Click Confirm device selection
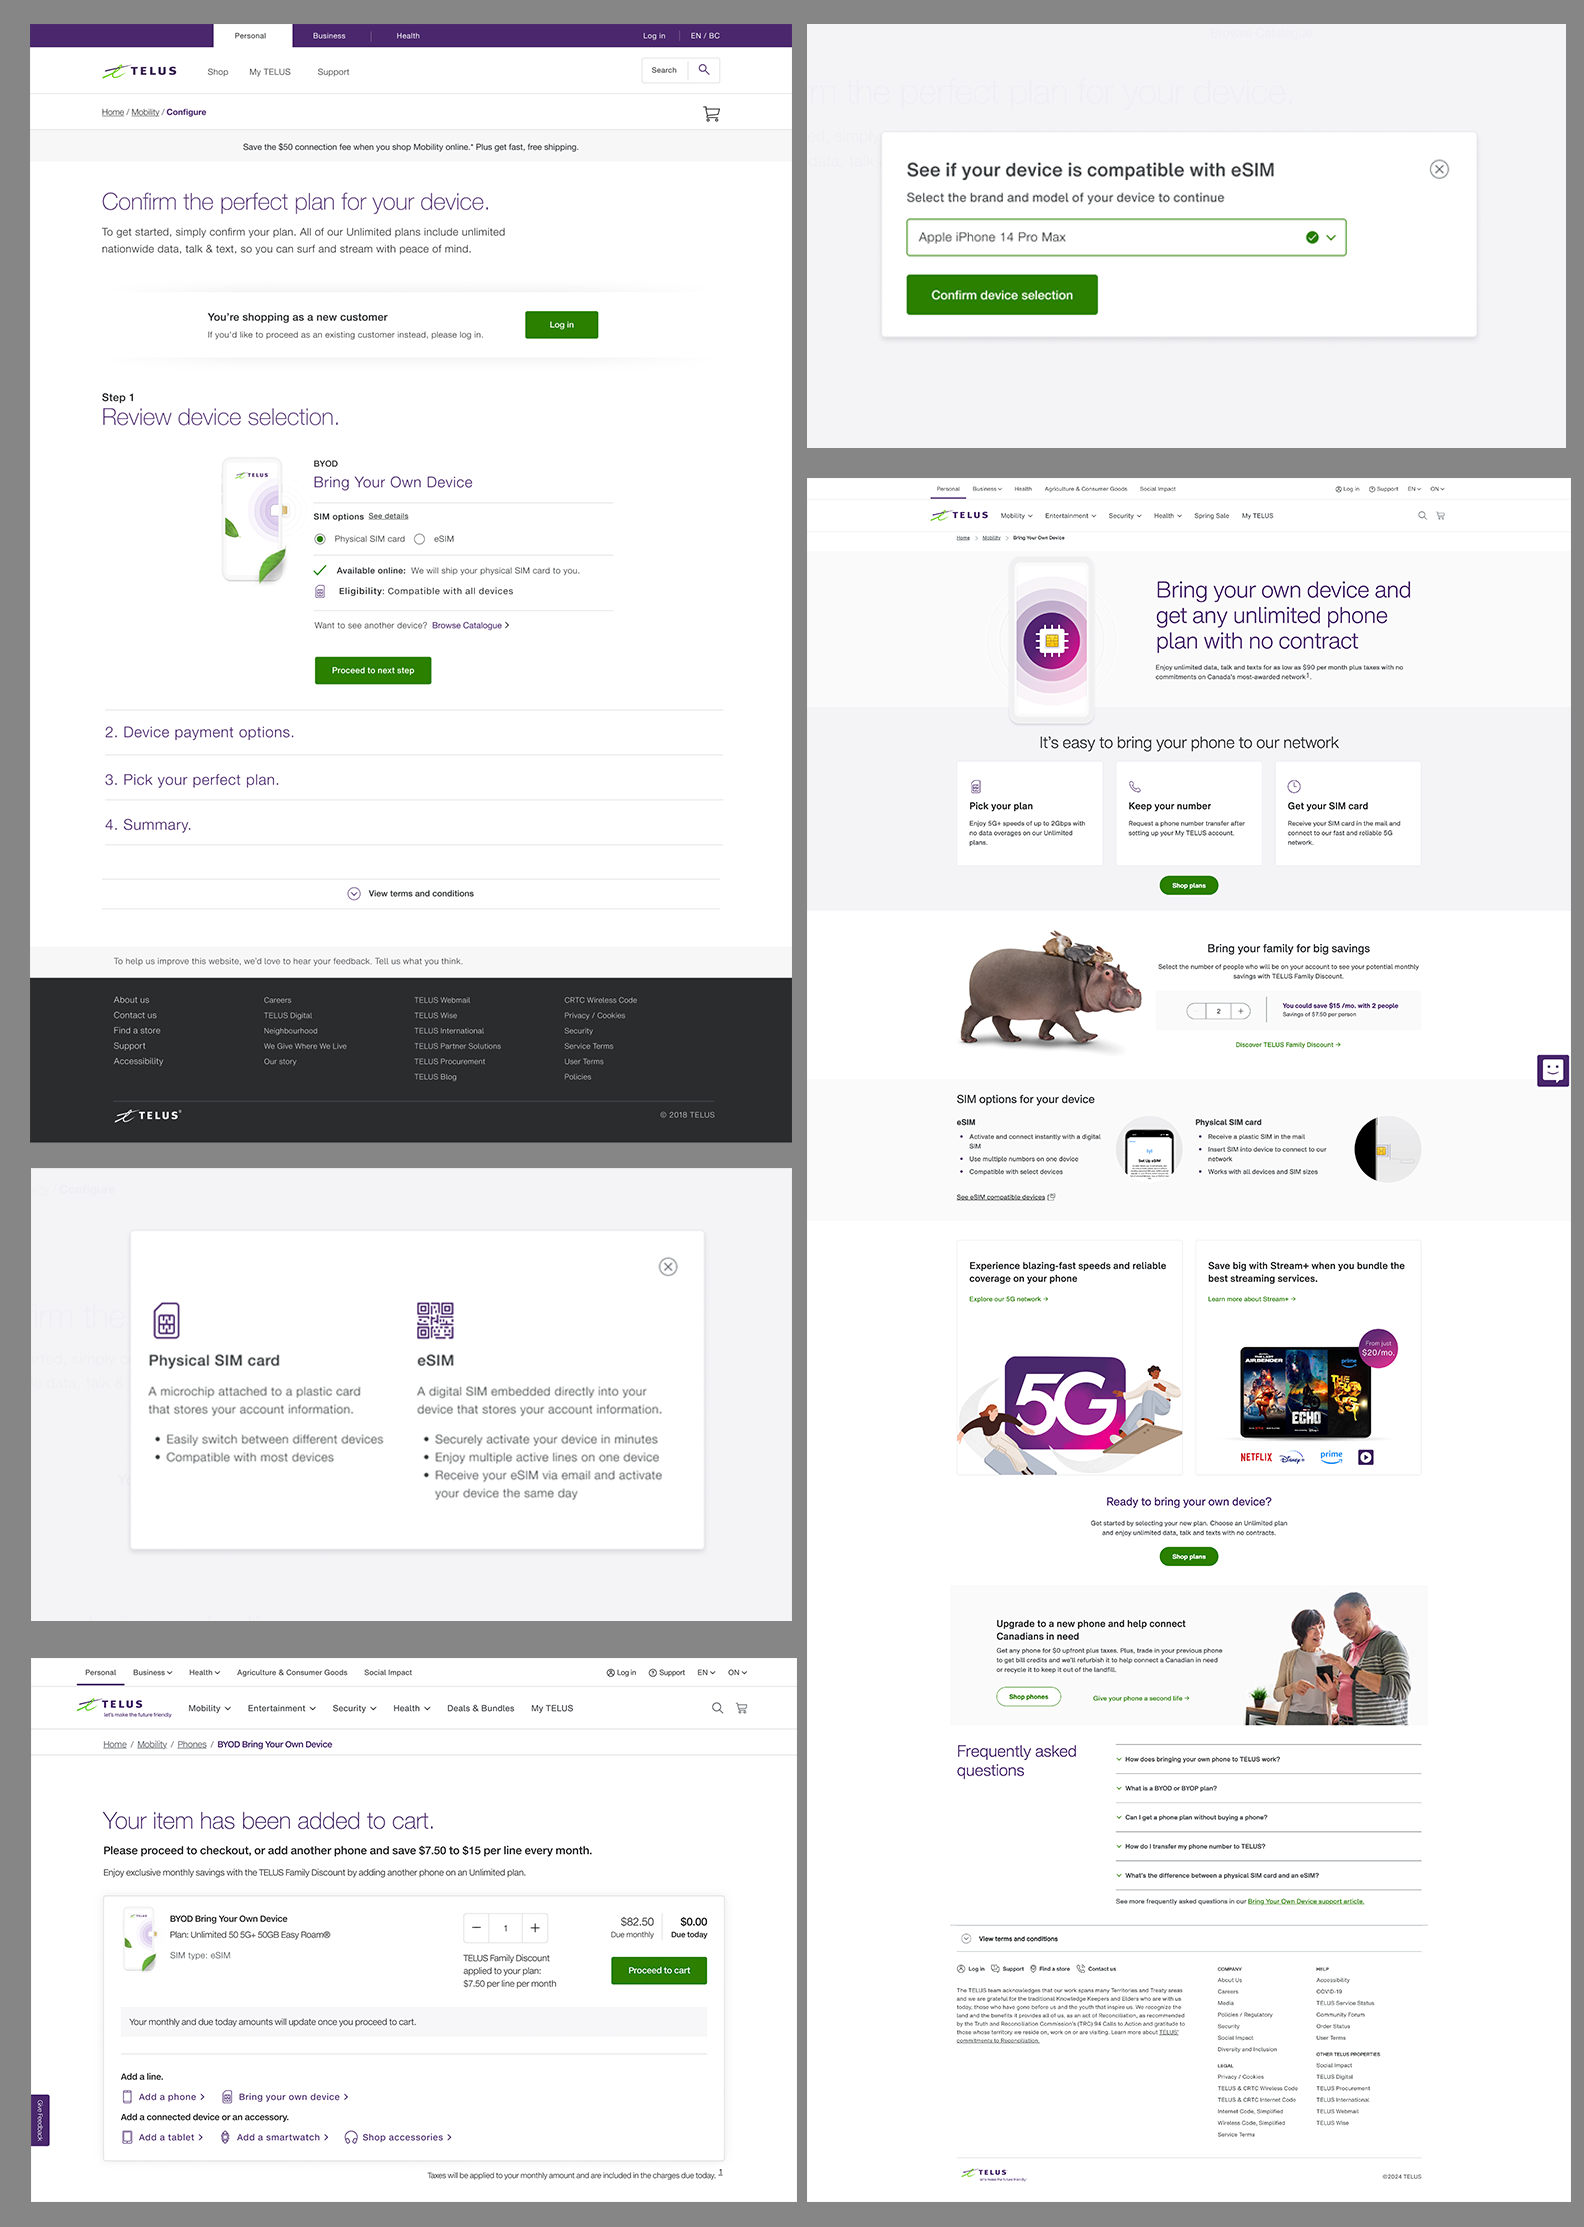The image size is (1584, 2227). point(1002,295)
